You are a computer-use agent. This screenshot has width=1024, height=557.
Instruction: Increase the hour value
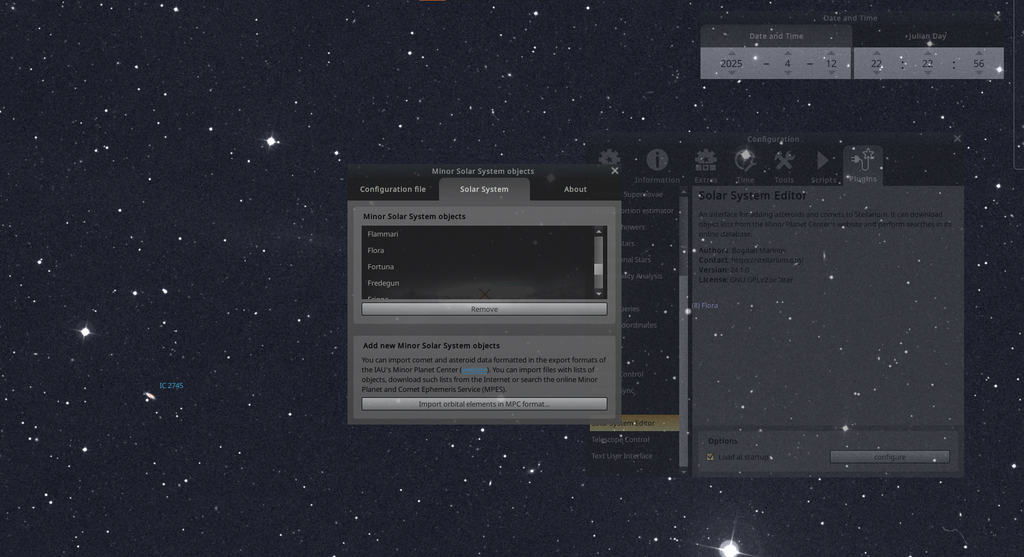click(x=876, y=54)
